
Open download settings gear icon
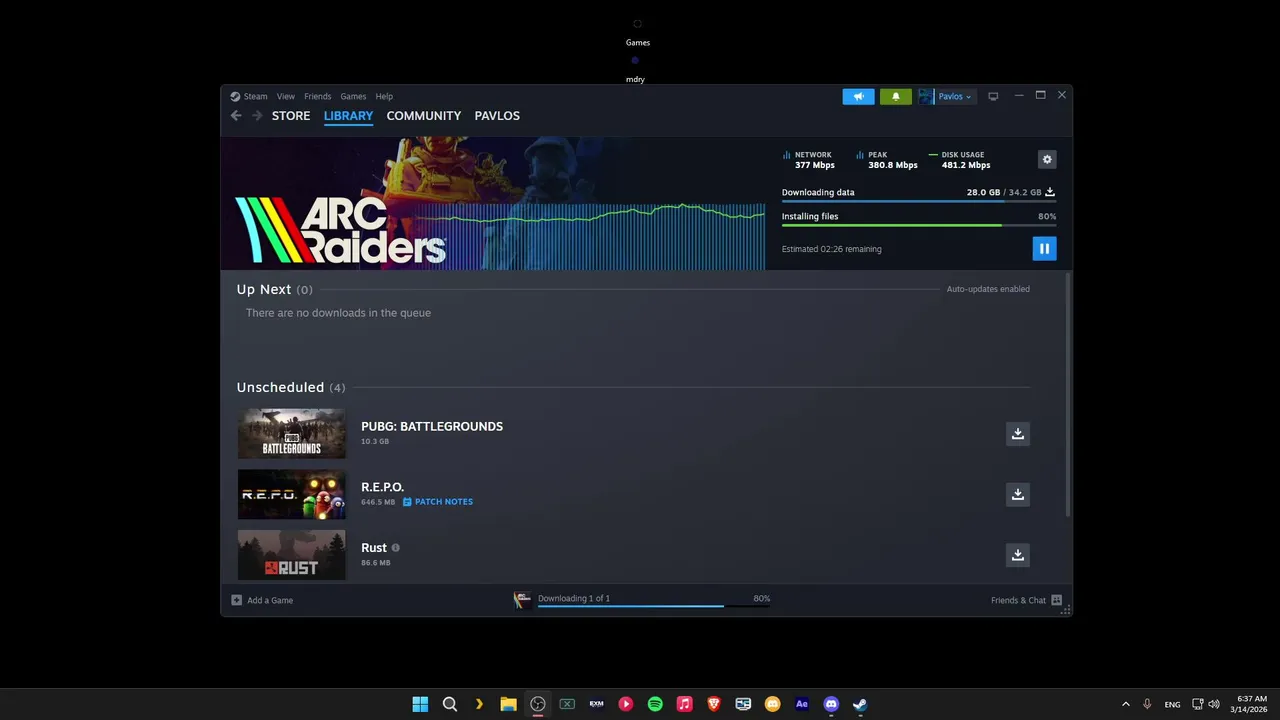1047,159
